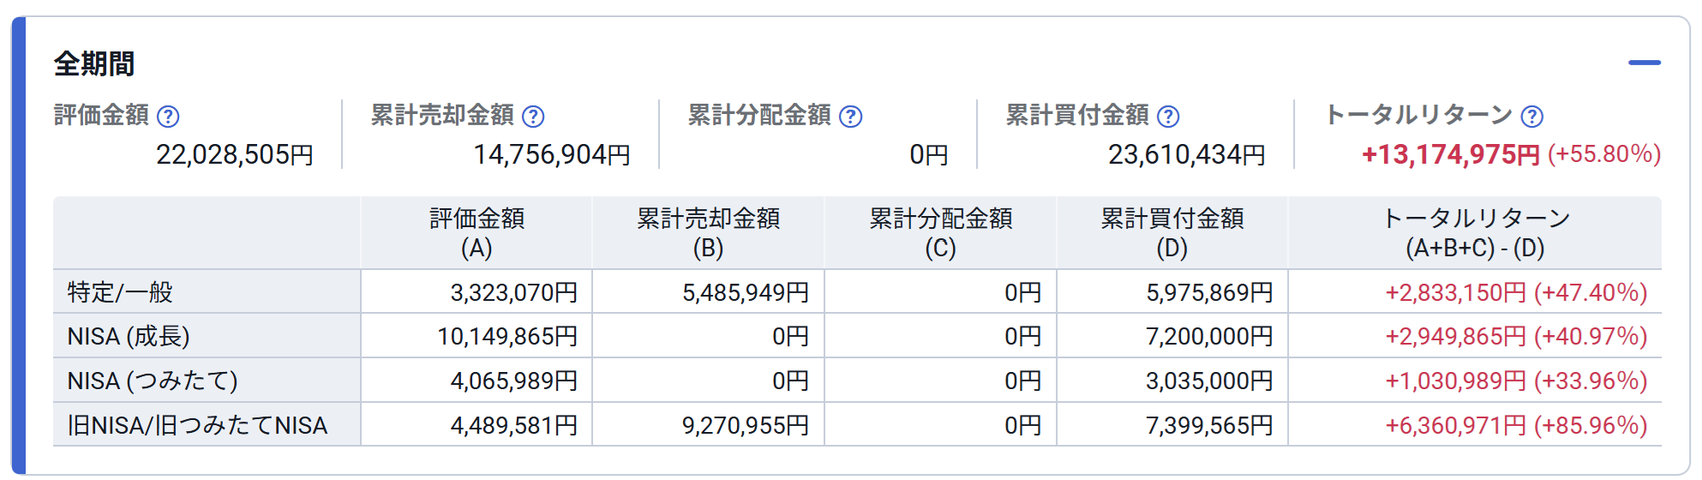Click the 累計売却金額 (B) column header
The width and height of the screenshot is (1702, 480).
pos(708,233)
